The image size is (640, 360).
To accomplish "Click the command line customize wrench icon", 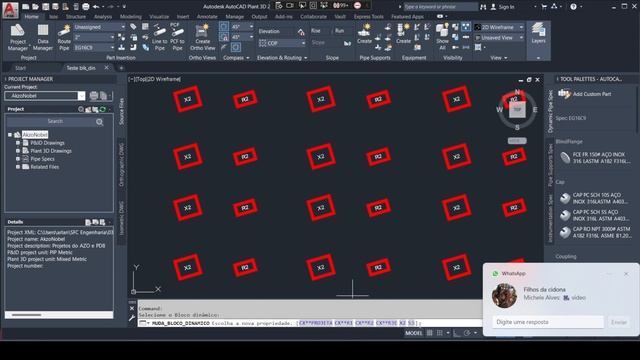I will 132,318.
